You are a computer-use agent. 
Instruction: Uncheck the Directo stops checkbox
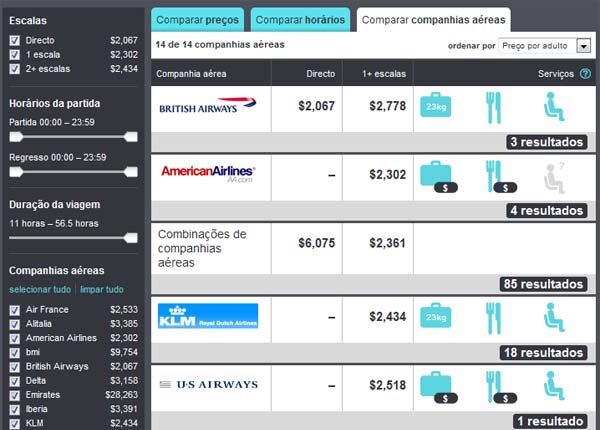click(14, 40)
